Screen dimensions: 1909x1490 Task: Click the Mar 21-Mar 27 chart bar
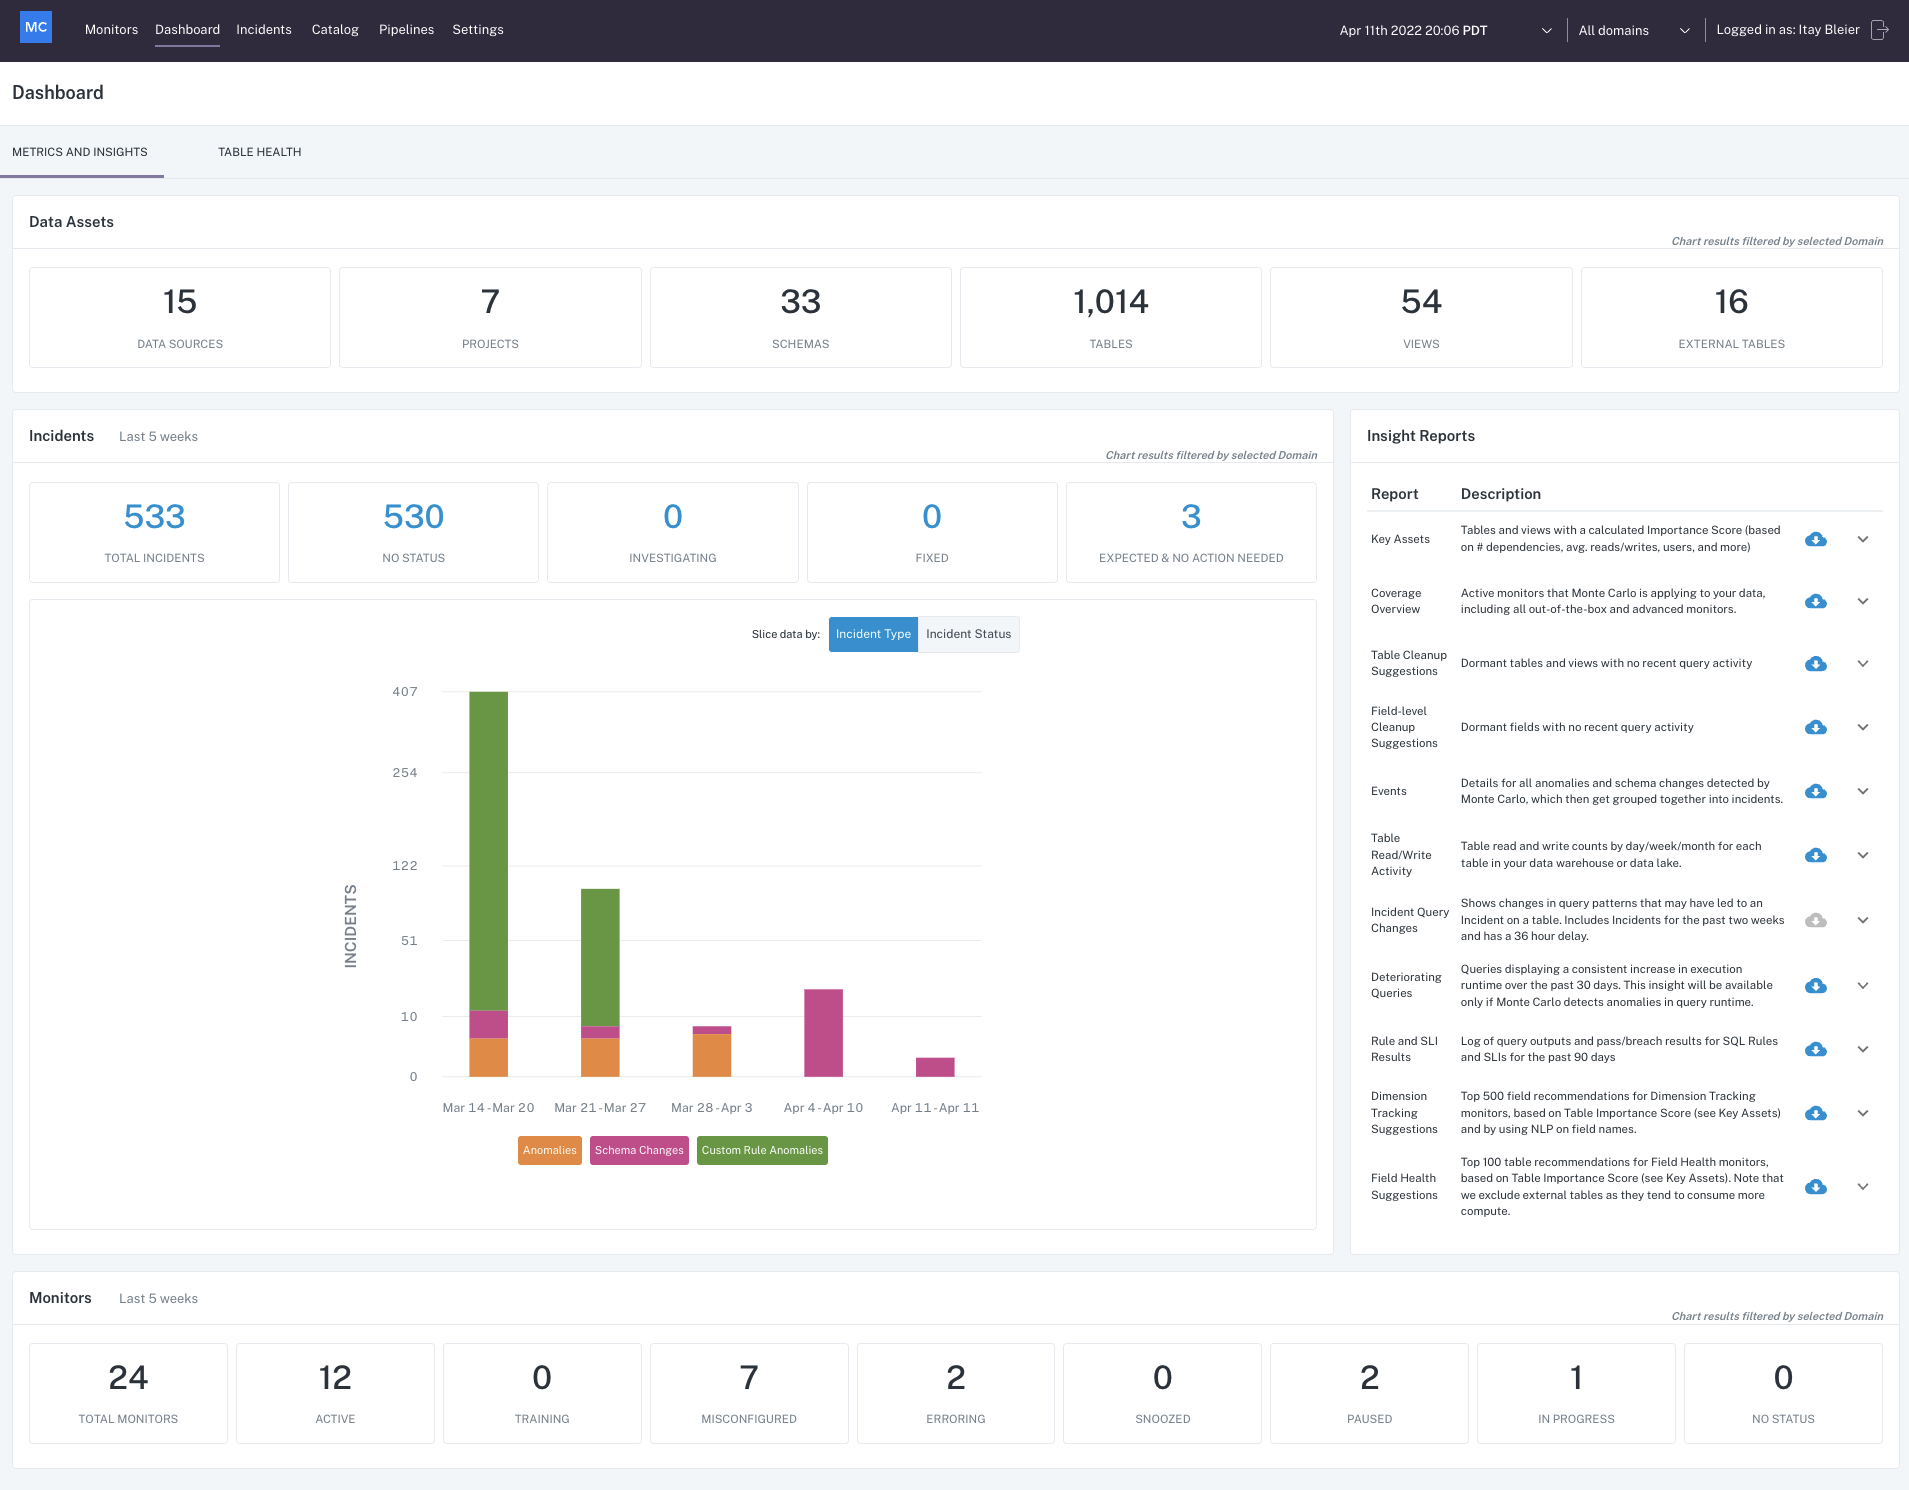[600, 983]
